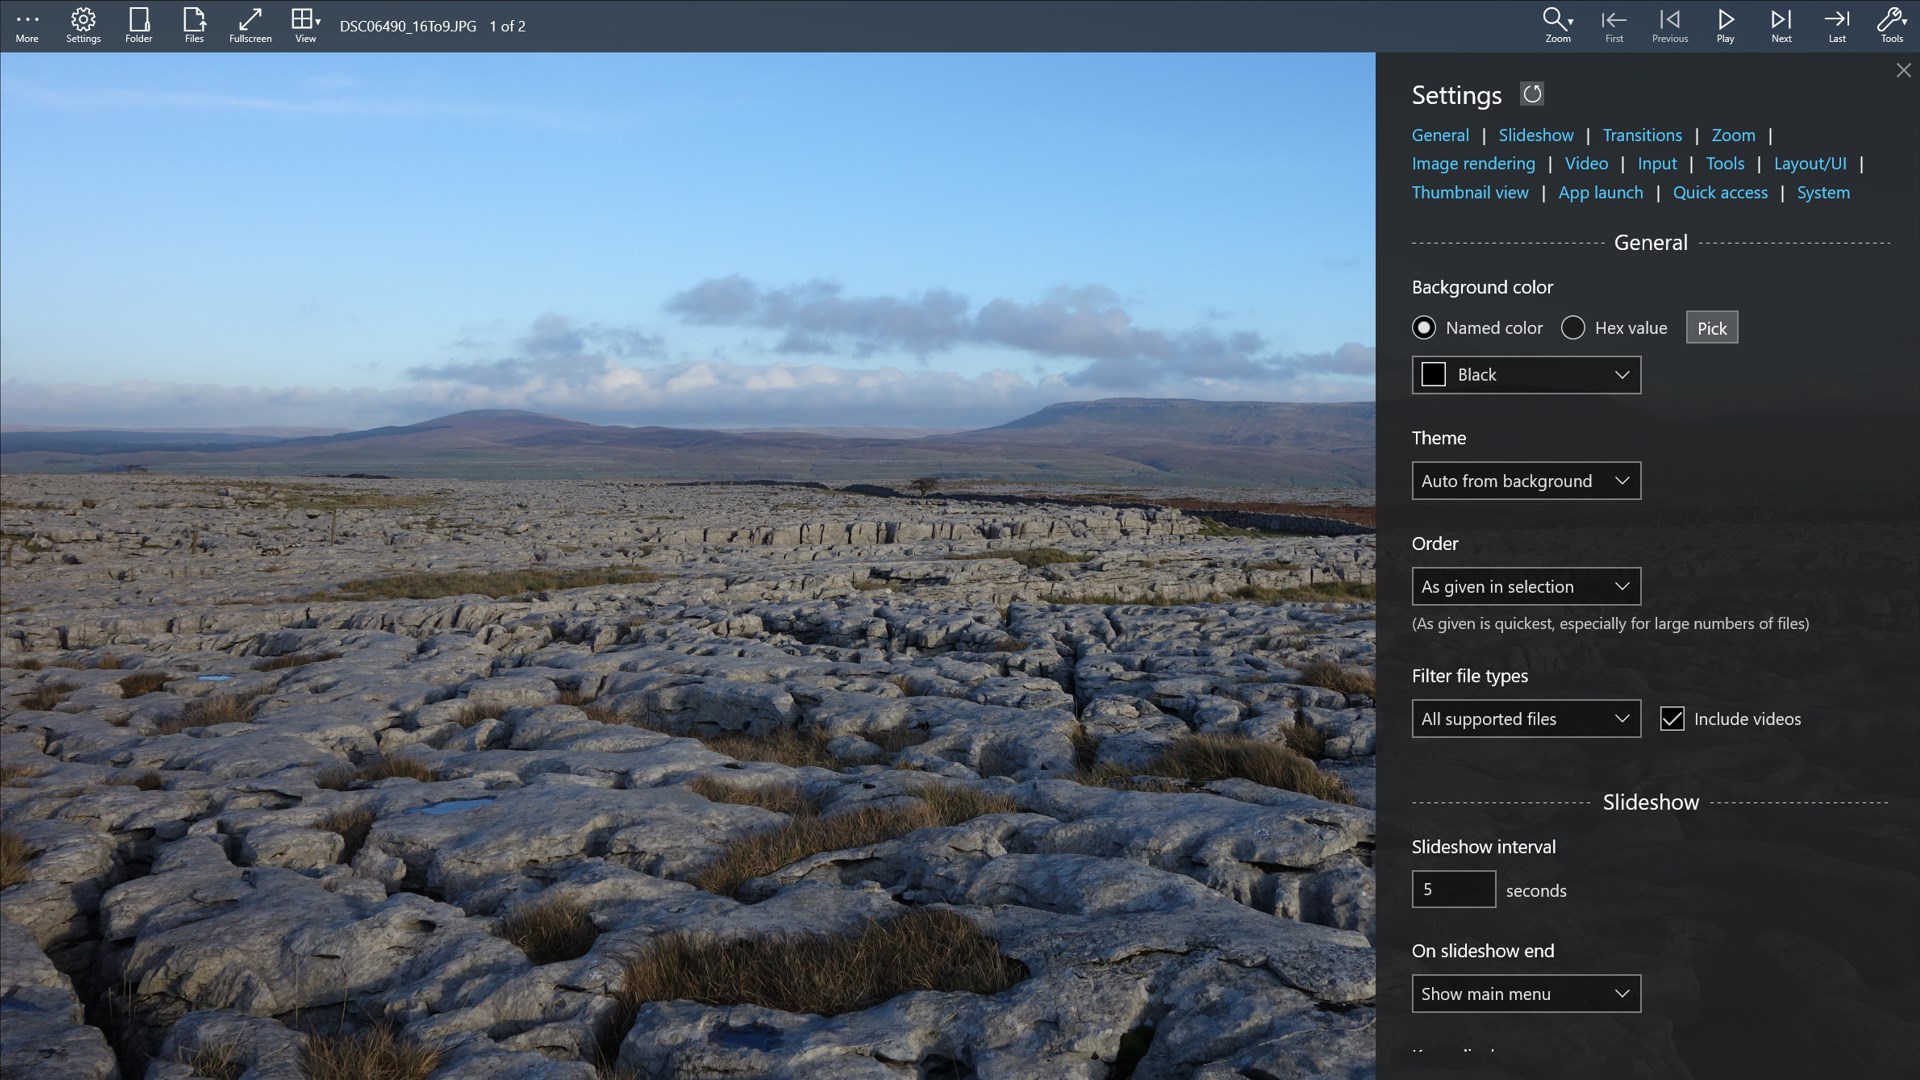Open the Theme dropdown
This screenshot has height=1080, width=1920.
(1525, 480)
